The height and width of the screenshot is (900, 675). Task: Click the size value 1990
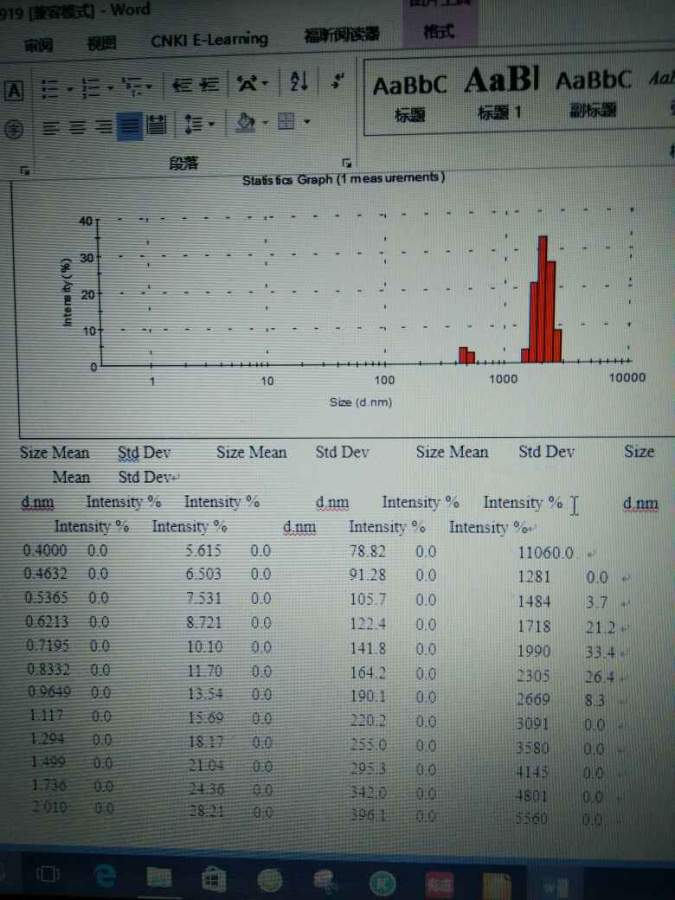[534, 651]
